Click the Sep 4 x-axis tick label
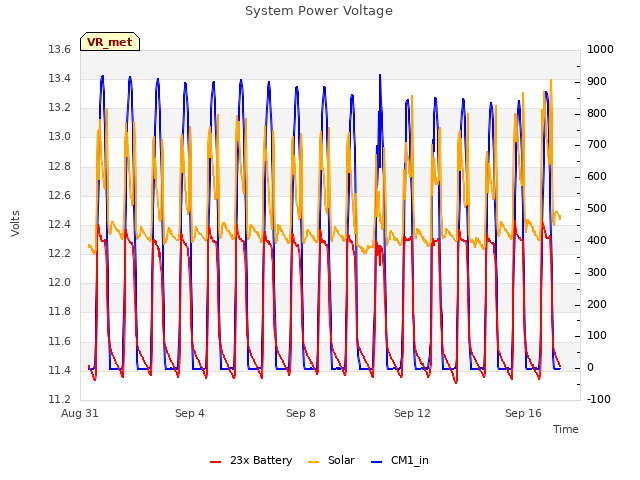640x480 pixels. tap(189, 413)
